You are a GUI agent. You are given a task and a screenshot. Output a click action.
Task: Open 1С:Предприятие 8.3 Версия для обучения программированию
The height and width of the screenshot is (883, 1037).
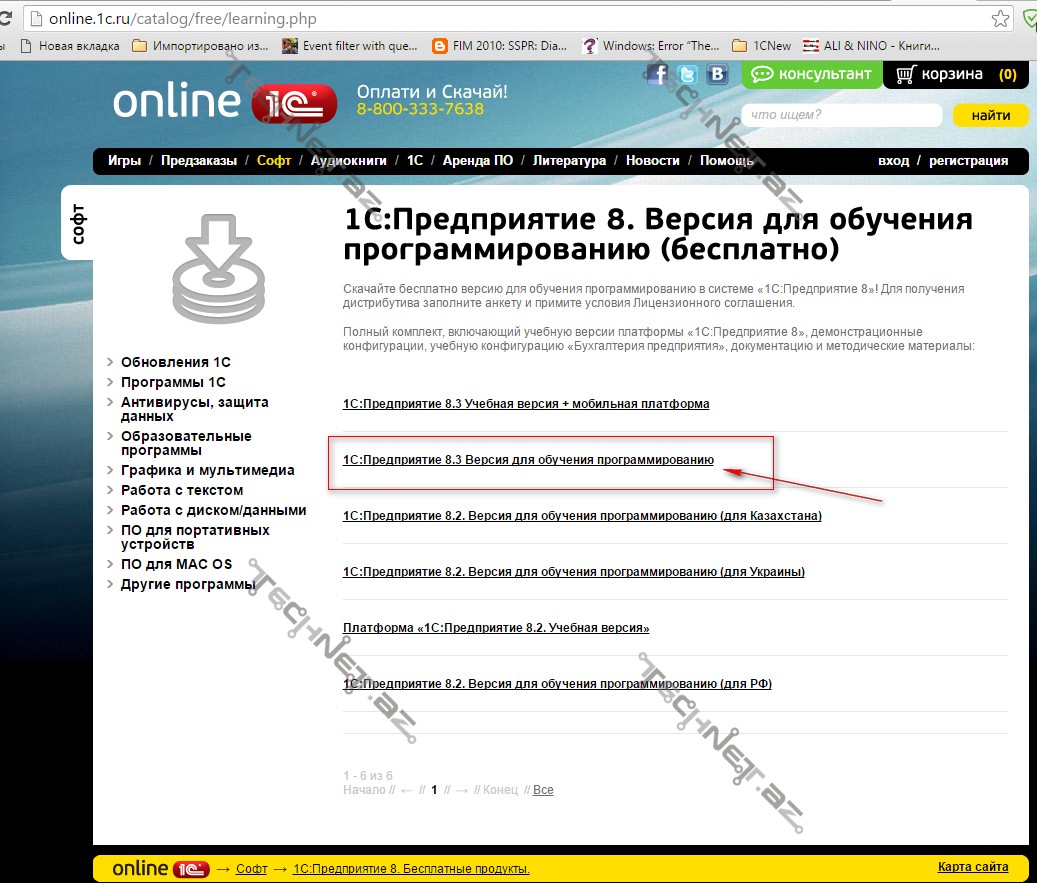tap(528, 460)
